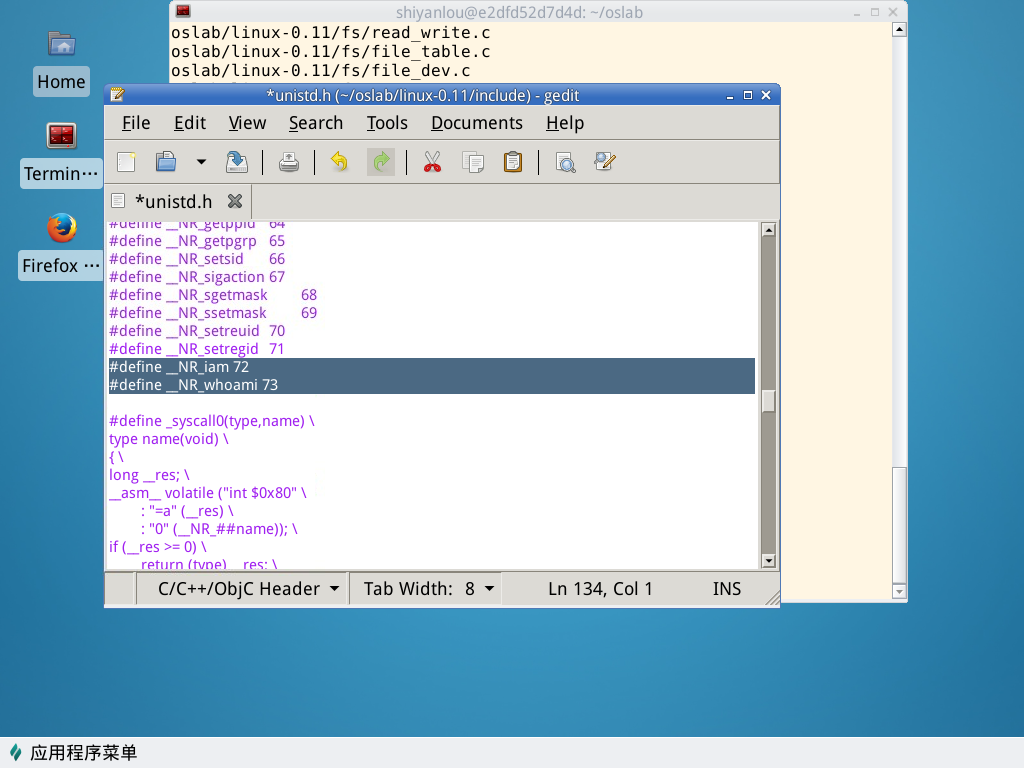Open the Find search tool
Viewport: 1024px width, 768px height.
(565, 162)
